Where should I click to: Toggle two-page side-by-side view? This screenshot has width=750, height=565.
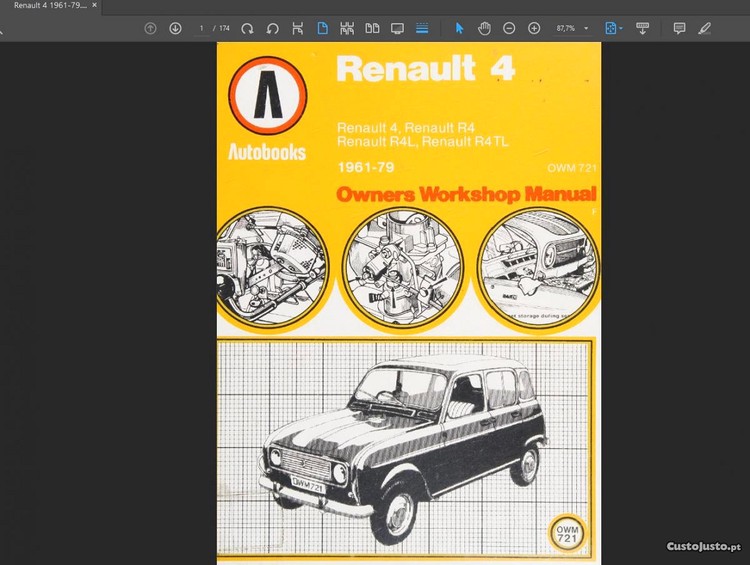(372, 28)
